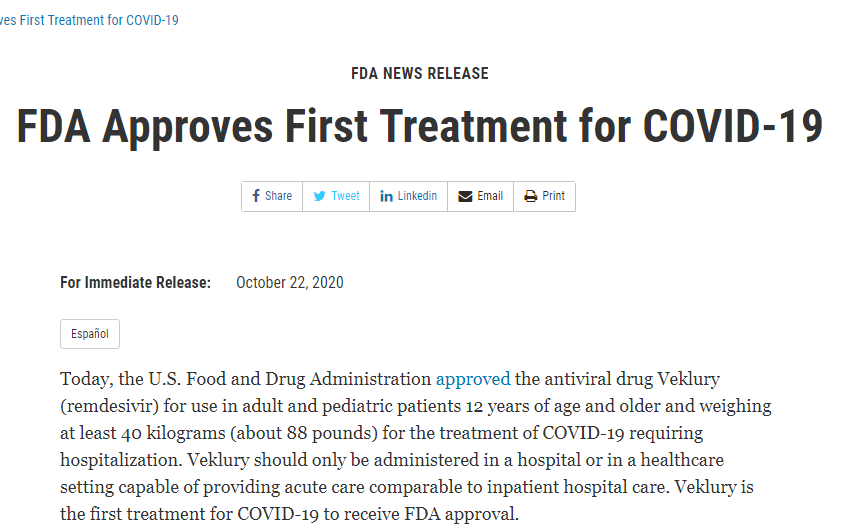Image resolution: width=847 pixels, height=529 pixels.
Task: Choose the Email text label
Action: 490,196
